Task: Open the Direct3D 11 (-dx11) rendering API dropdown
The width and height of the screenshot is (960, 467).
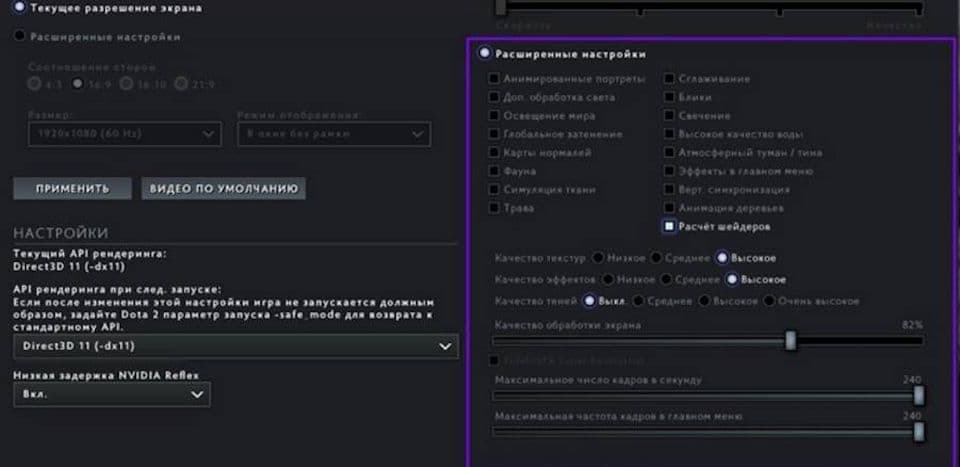Action: pos(235,346)
